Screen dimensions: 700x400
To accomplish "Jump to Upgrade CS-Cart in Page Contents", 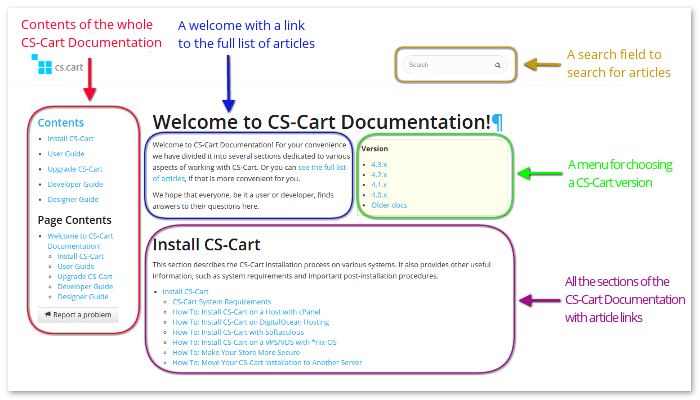I will click(85, 276).
